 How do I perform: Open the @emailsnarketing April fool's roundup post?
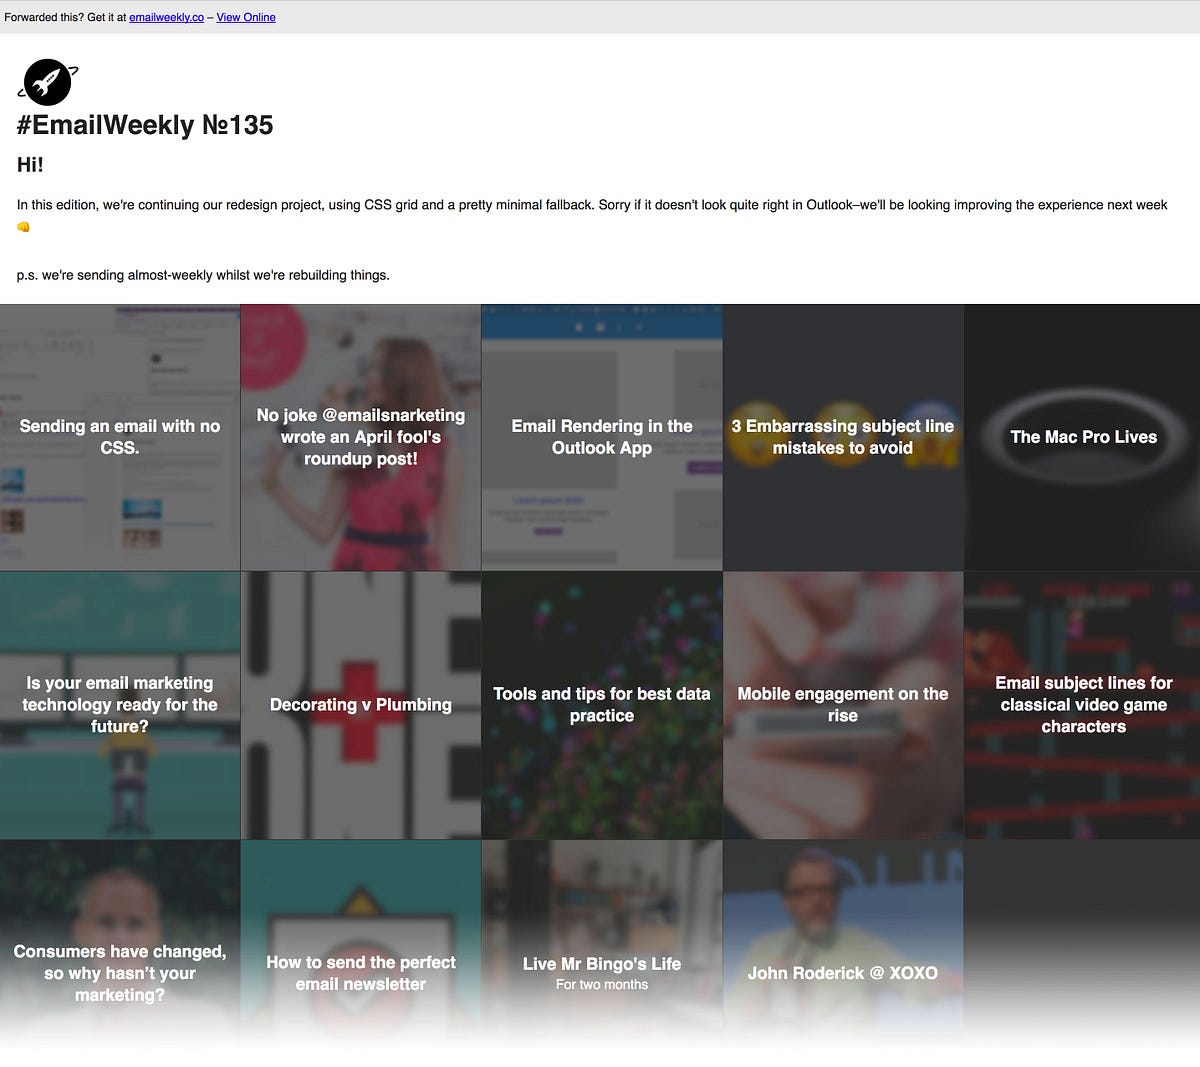[x=360, y=437]
